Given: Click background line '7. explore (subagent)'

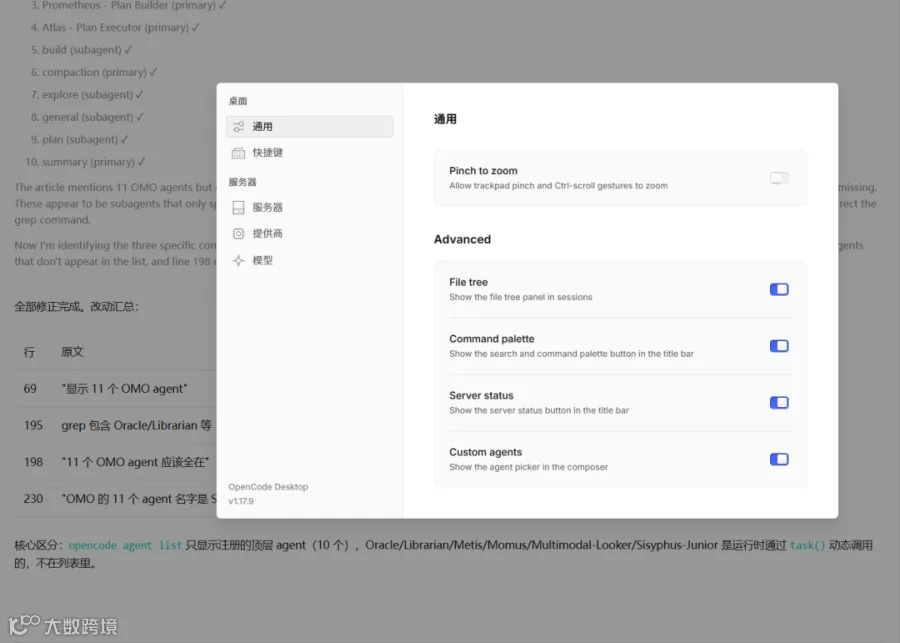Looking at the screenshot, I should (x=87, y=95).
